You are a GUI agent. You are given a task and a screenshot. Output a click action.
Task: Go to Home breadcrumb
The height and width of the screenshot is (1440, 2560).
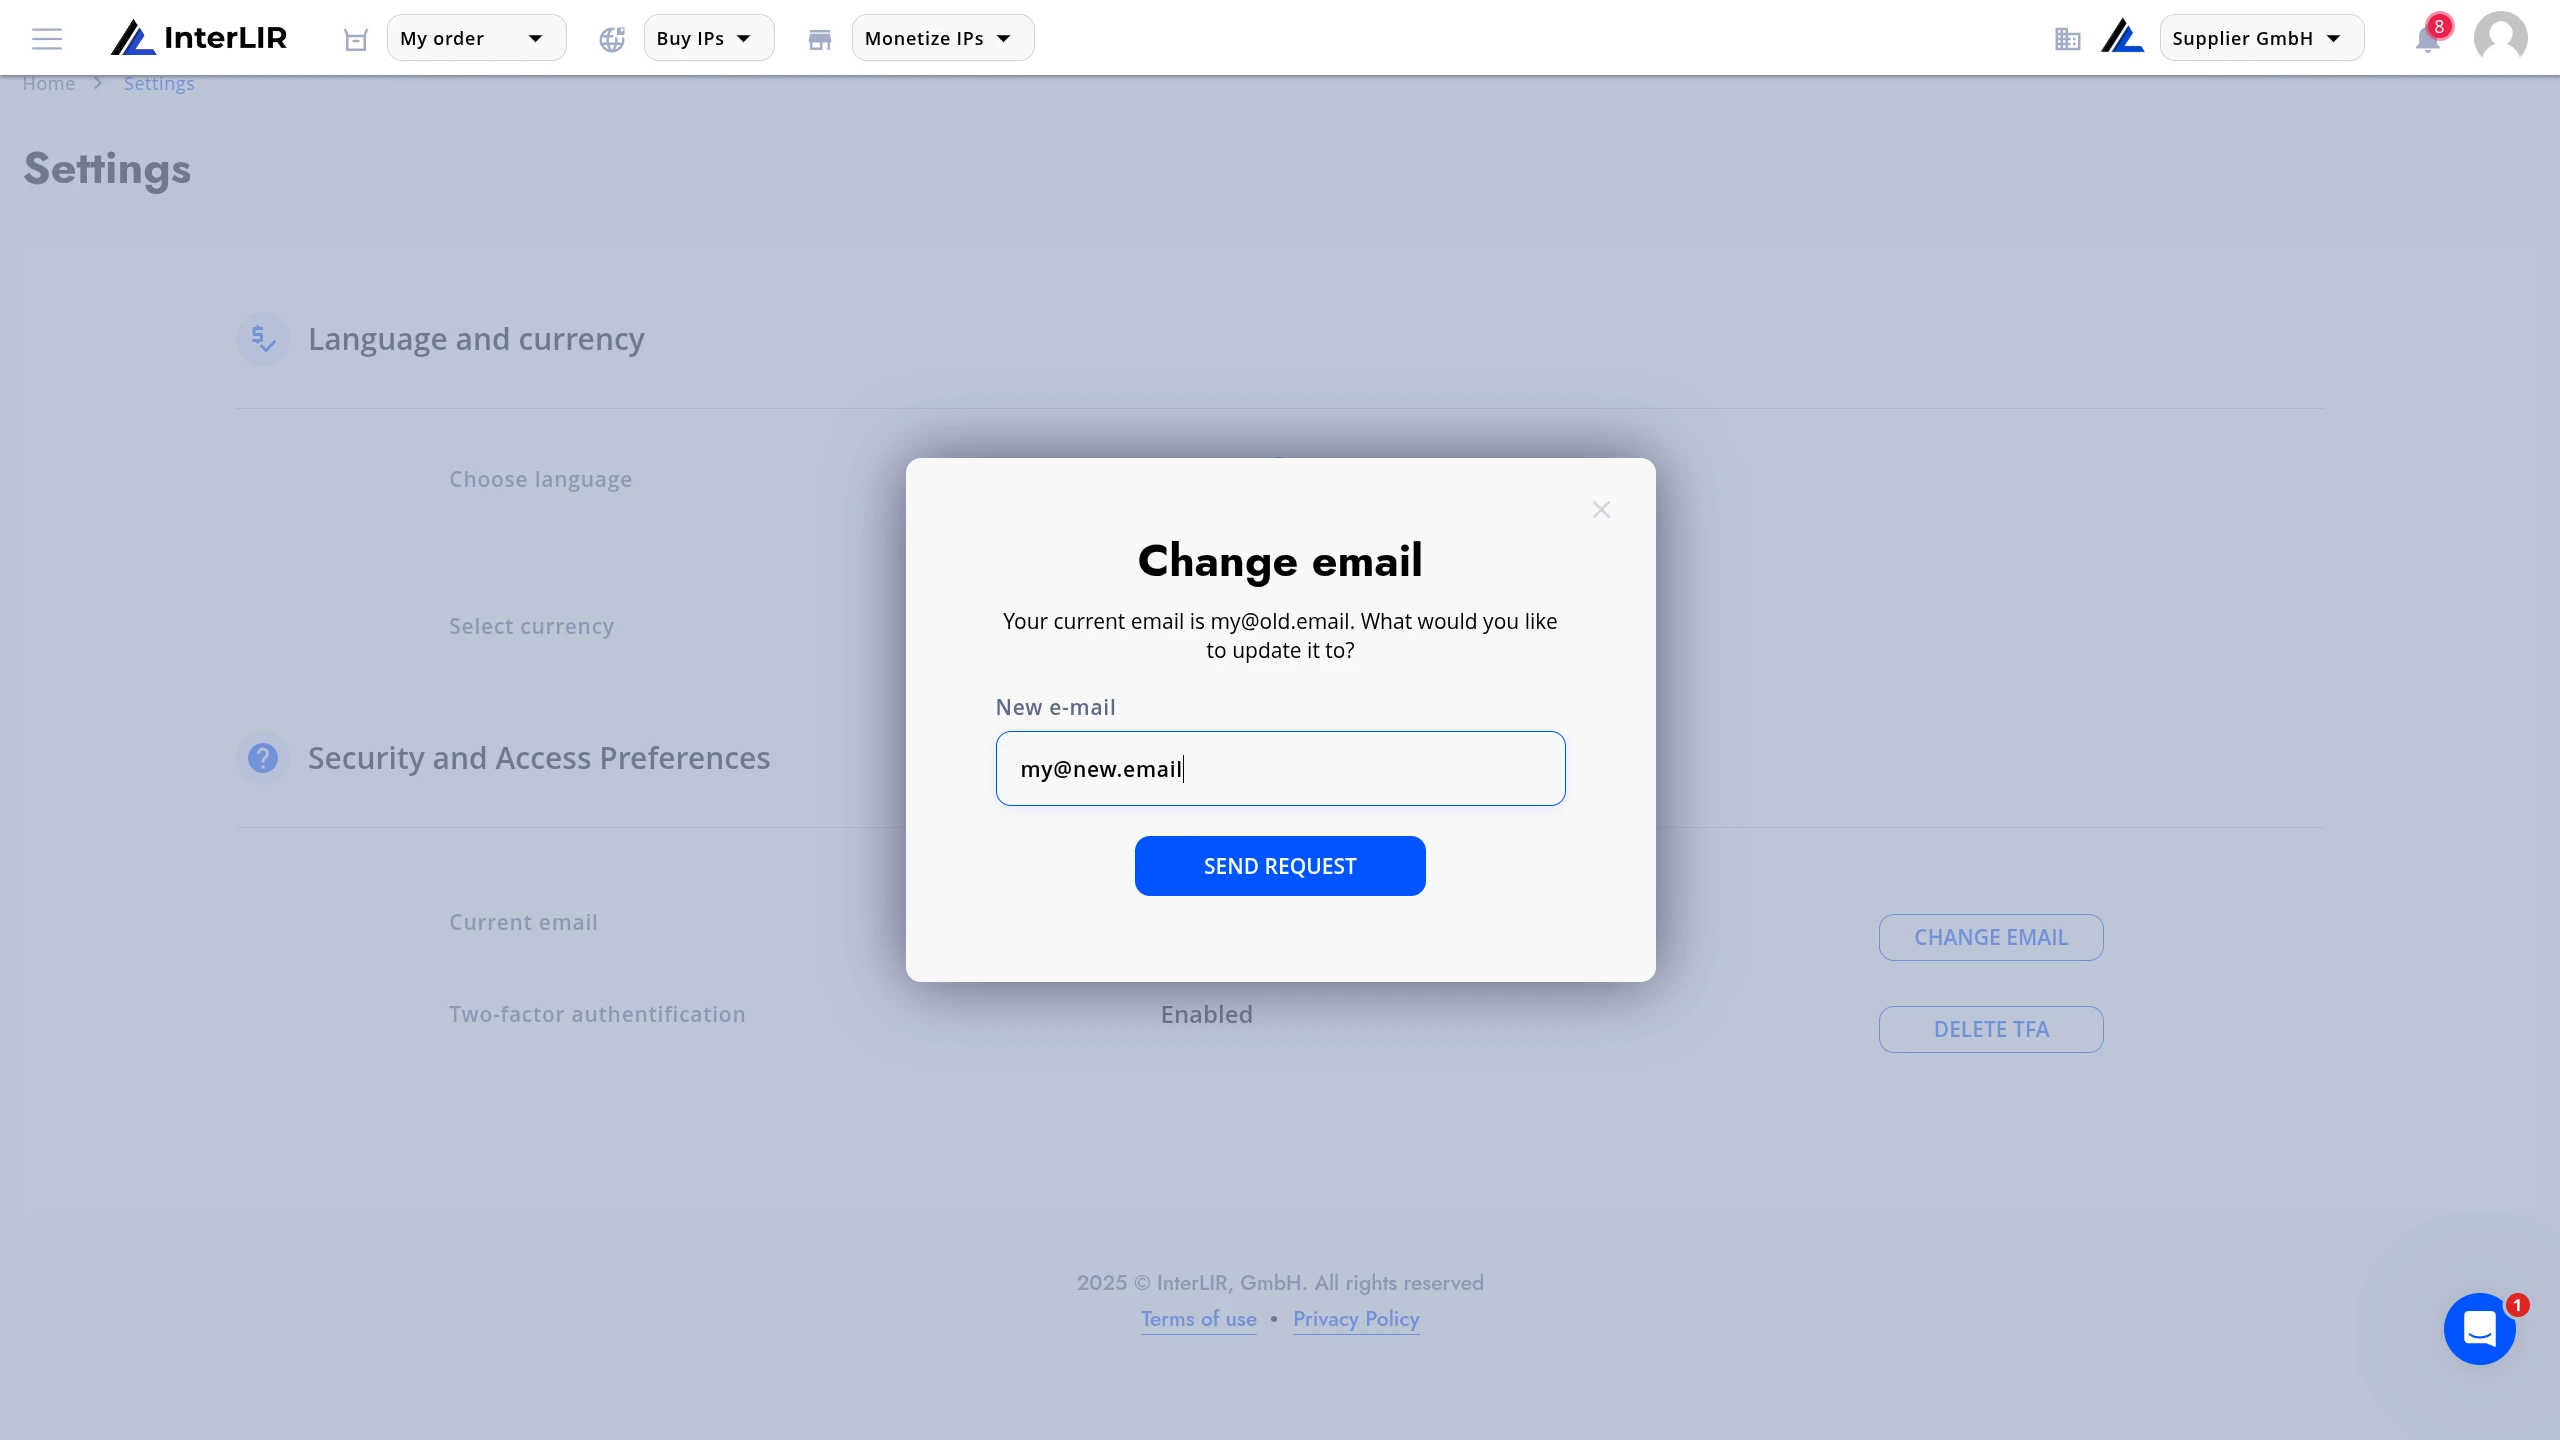[49, 83]
